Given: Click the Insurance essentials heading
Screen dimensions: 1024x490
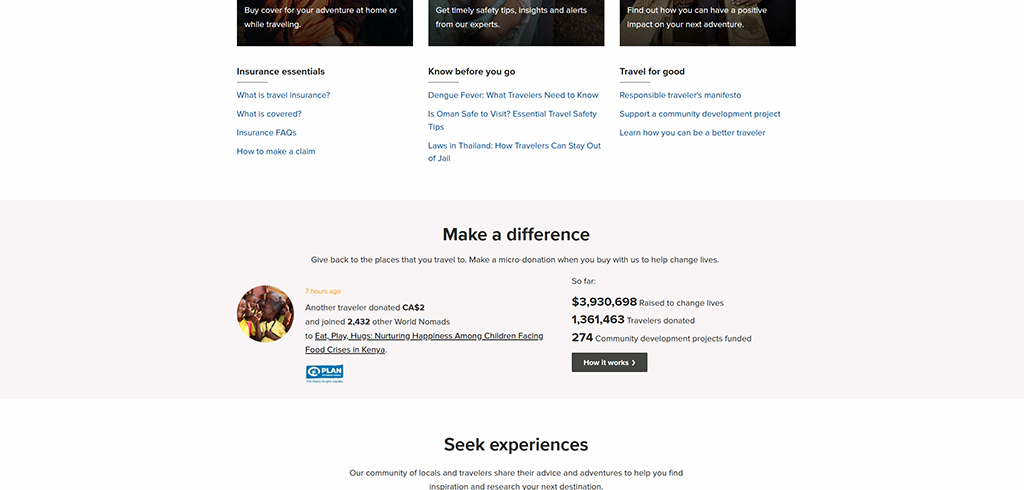Looking at the screenshot, I should pyautogui.click(x=280, y=71).
